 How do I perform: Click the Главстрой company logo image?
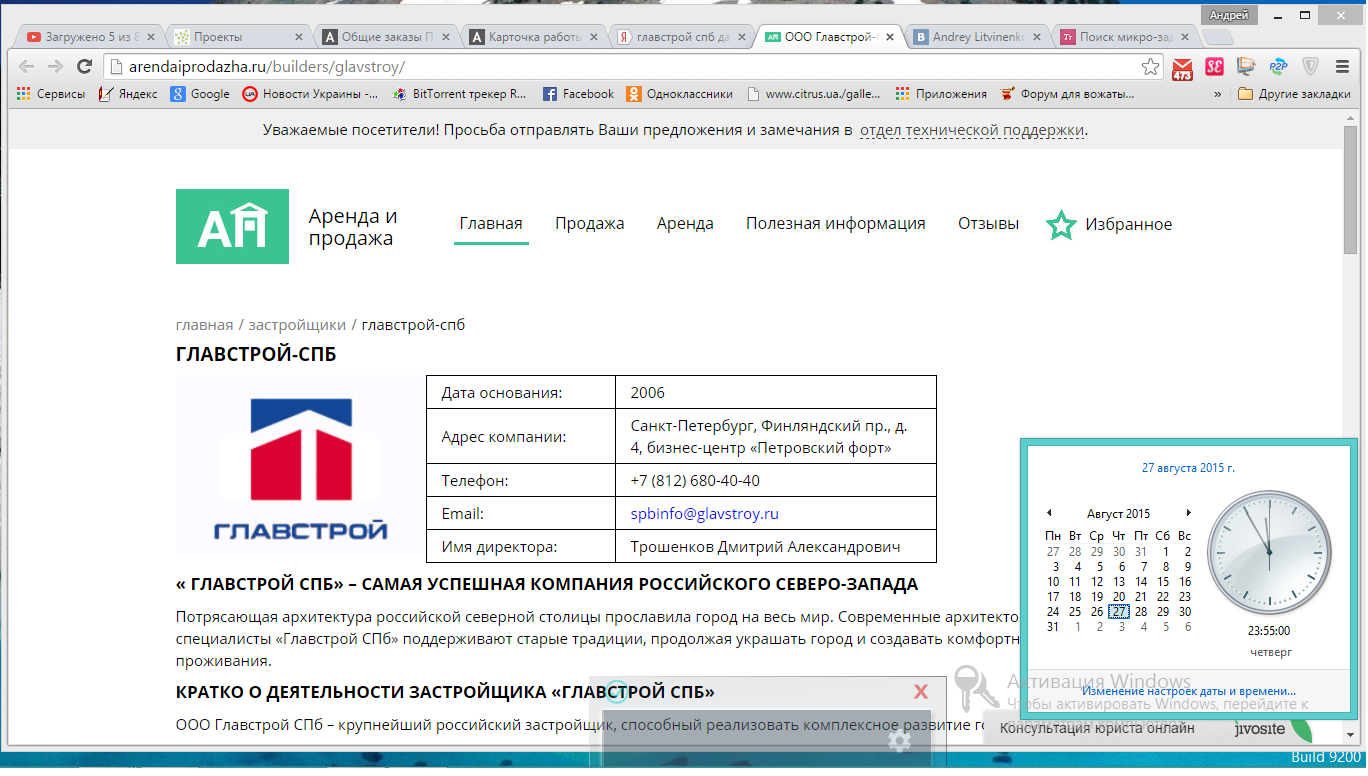[x=300, y=467]
